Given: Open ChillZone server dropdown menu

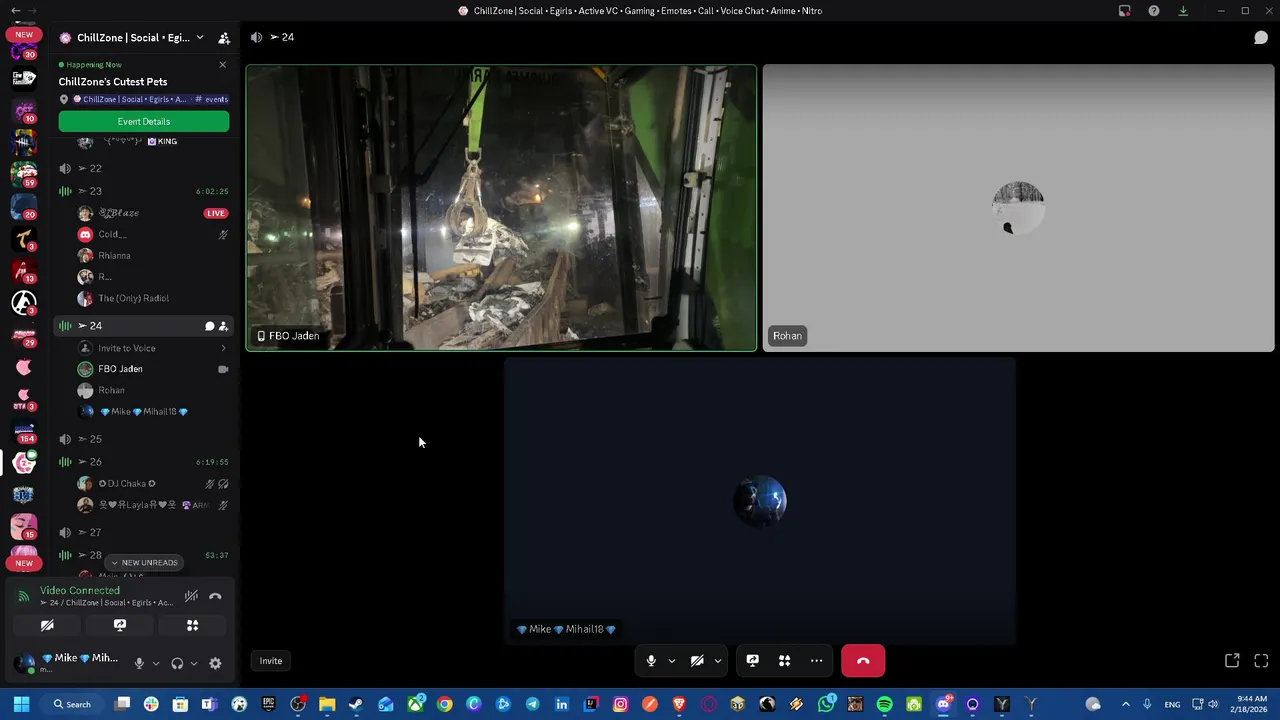Looking at the screenshot, I should pyautogui.click(x=132, y=38).
